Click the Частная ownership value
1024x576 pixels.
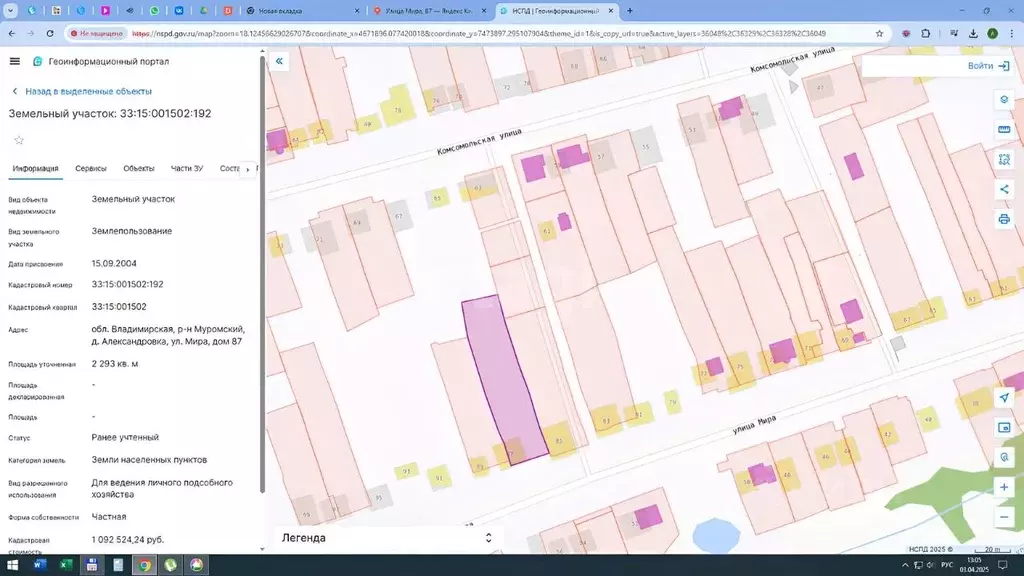coord(108,517)
